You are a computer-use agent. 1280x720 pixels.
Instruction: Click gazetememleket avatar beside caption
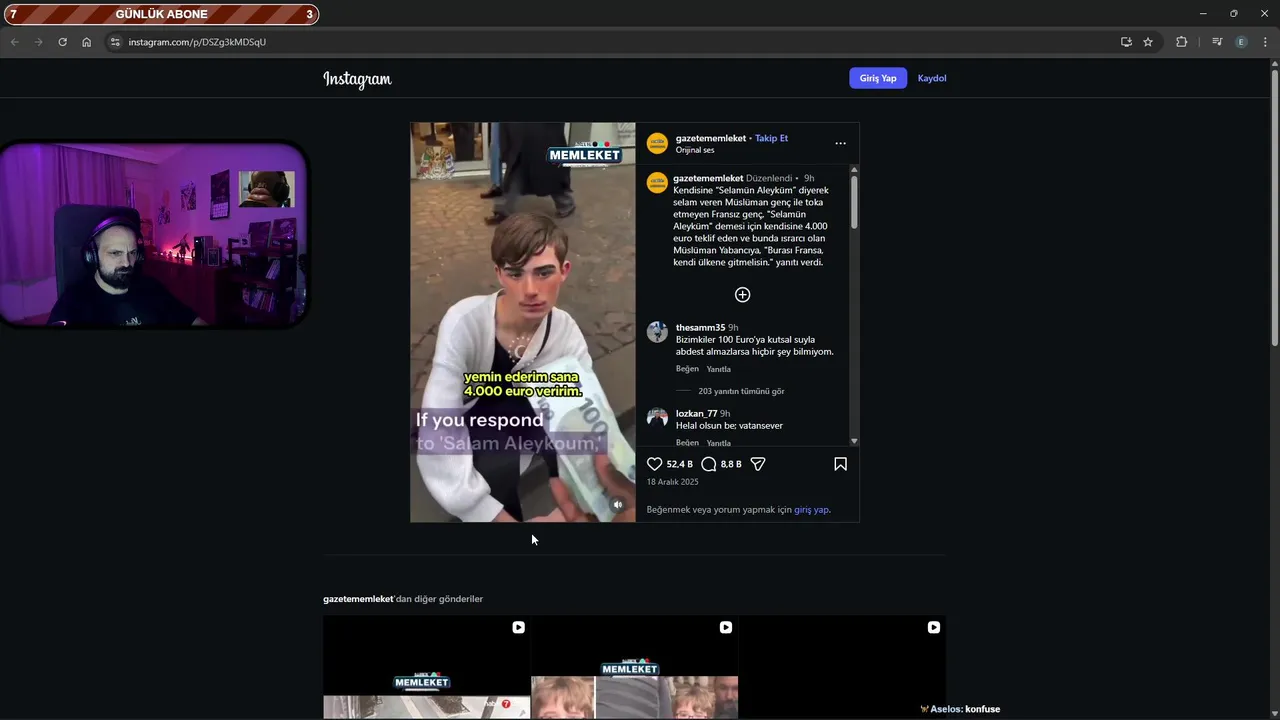[657, 183]
